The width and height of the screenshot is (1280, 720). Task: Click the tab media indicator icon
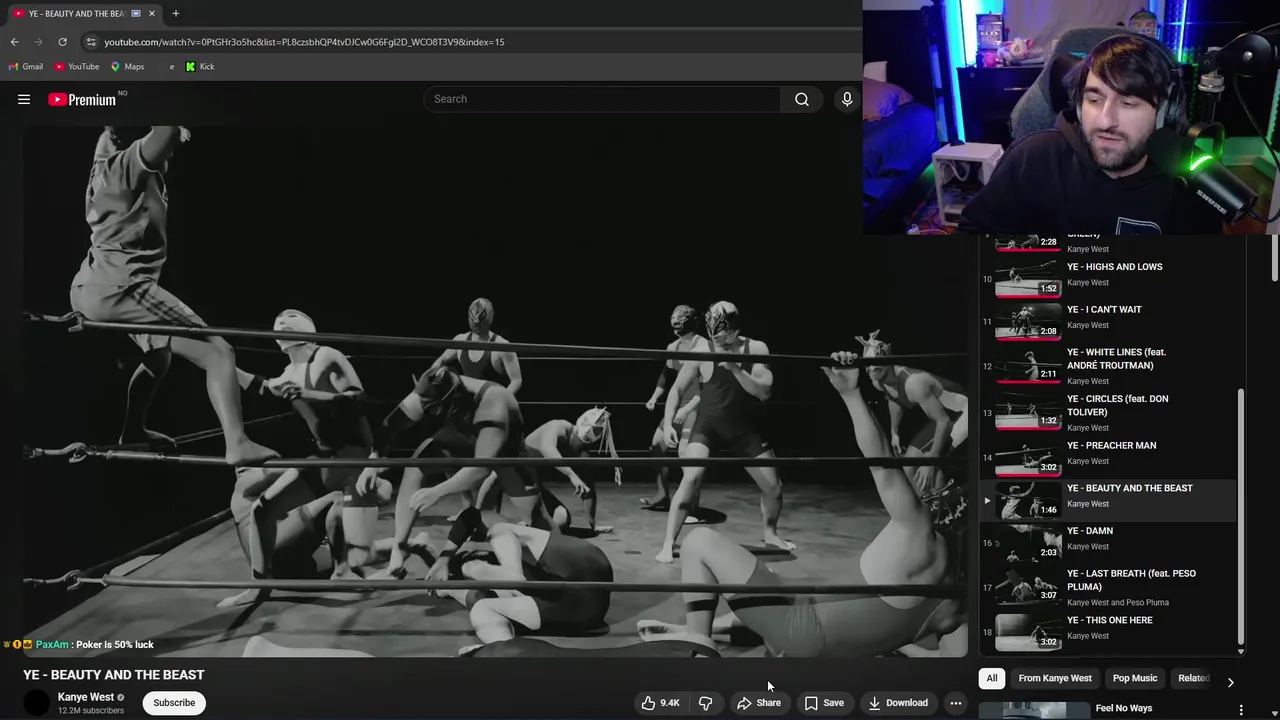click(136, 13)
